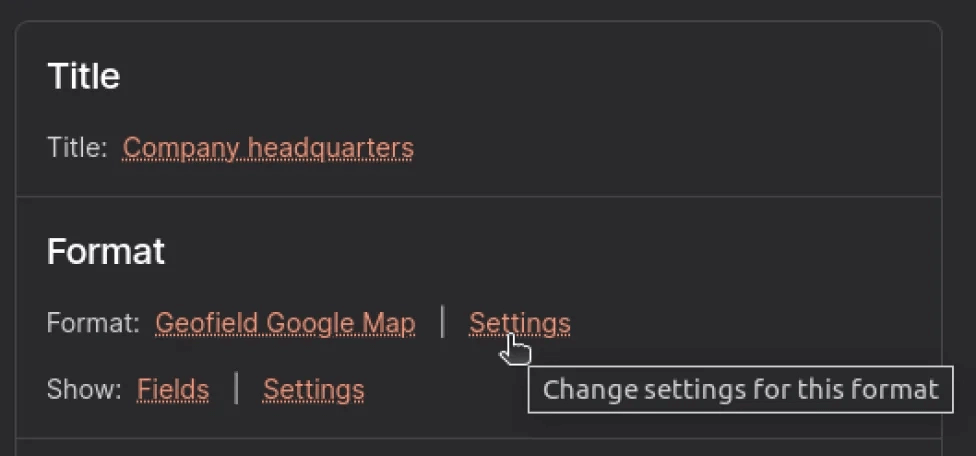Click the Geofield Google Map format link
The image size is (976, 456).
[285, 323]
